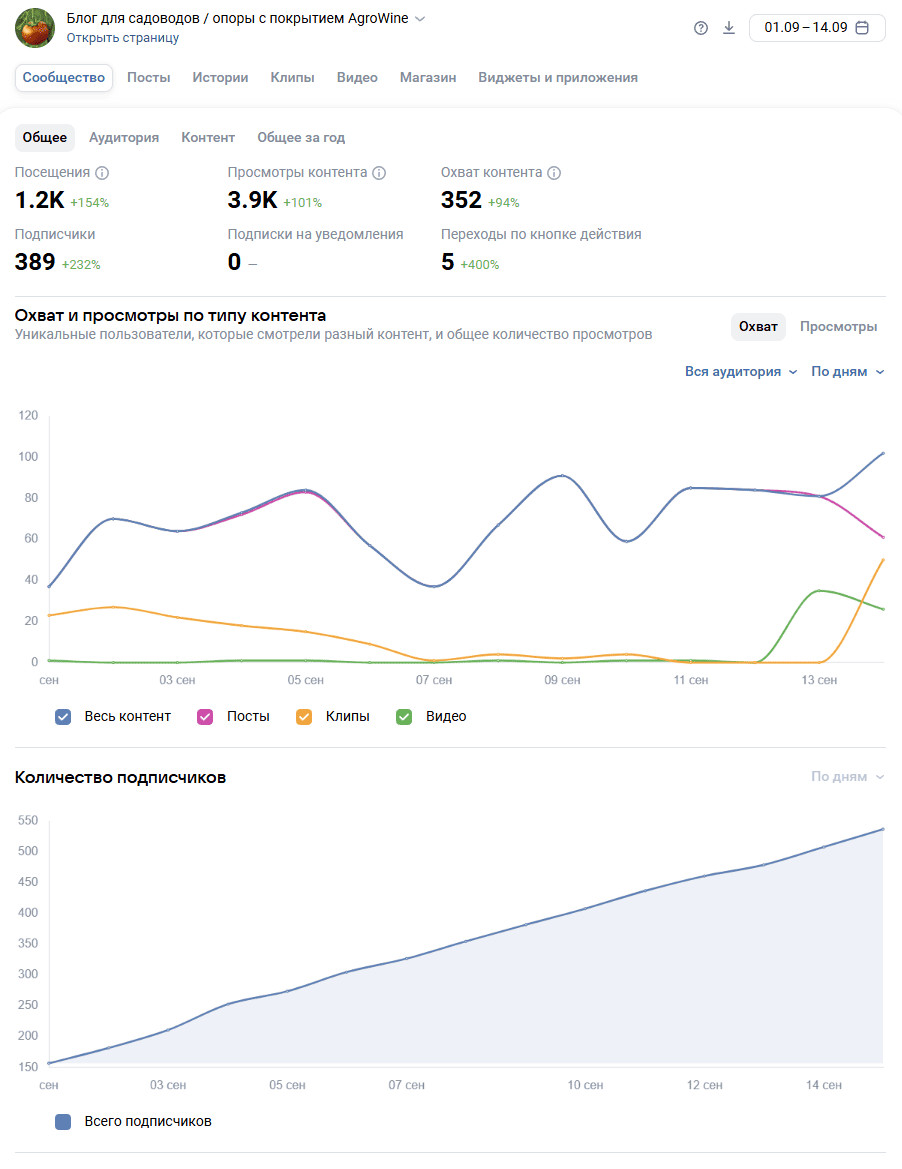The image size is (902, 1169).
Task: Open the Вся аудитория dropdown
Action: (x=741, y=372)
